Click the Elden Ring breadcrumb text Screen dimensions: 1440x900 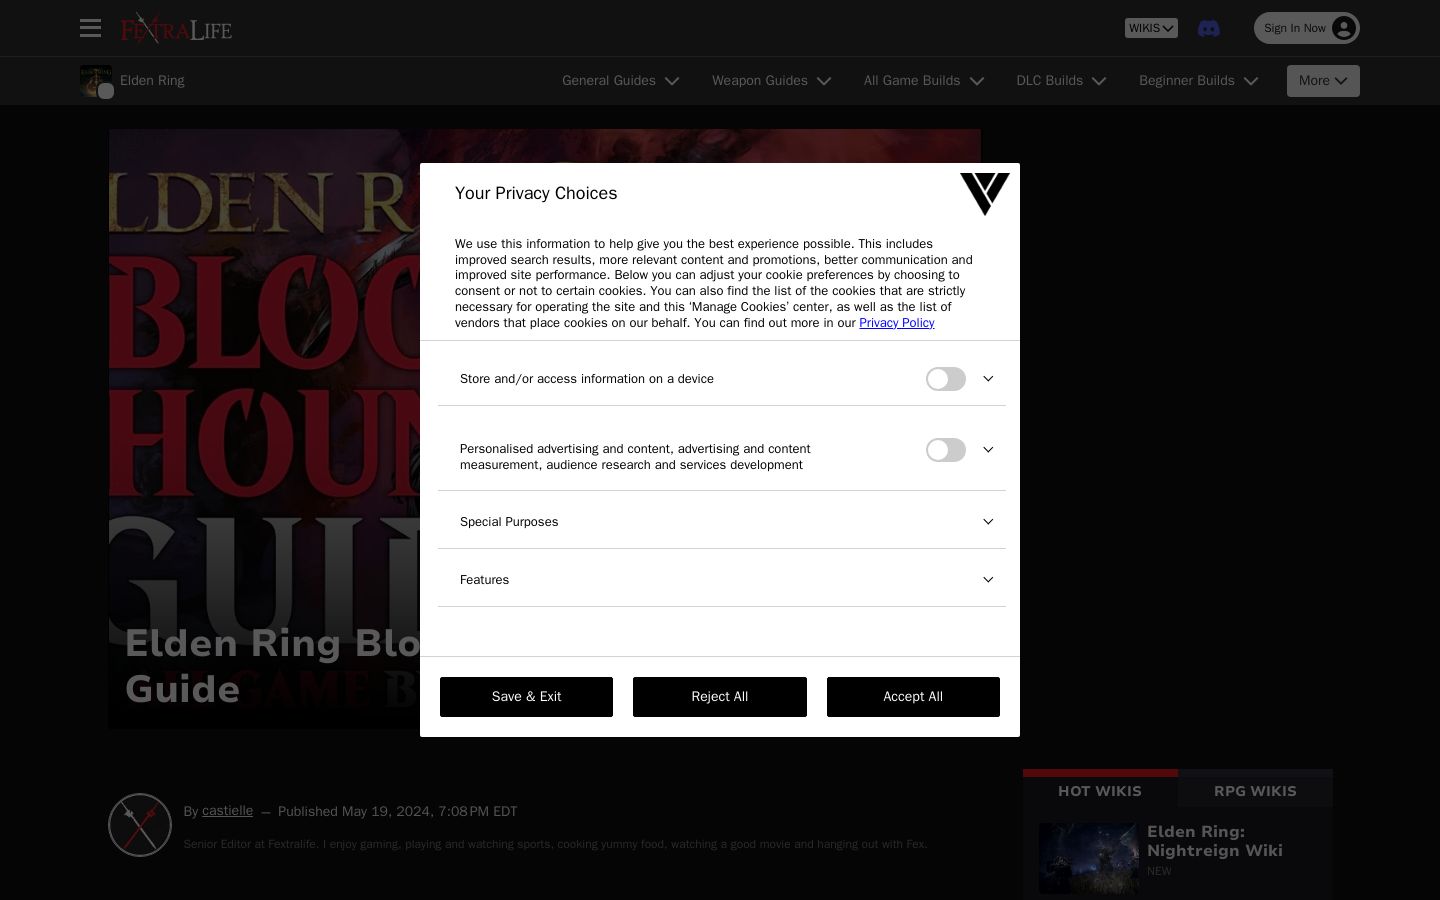click(x=152, y=81)
